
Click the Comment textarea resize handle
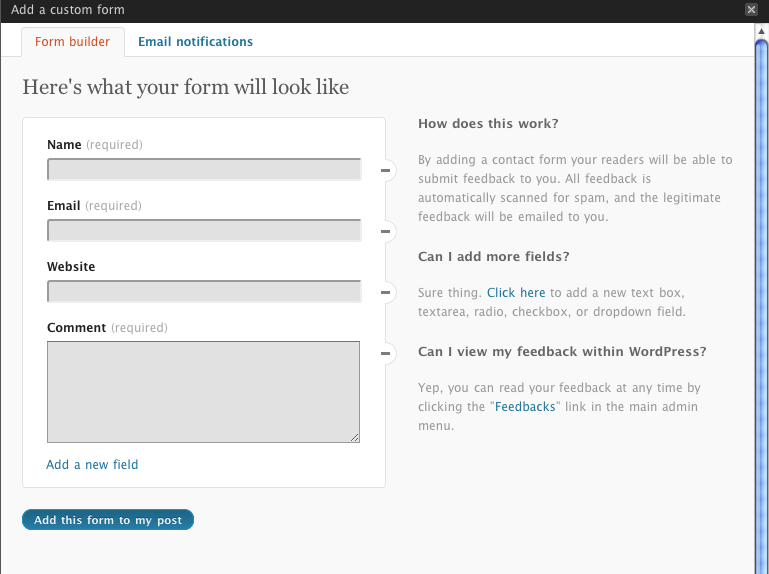click(354, 437)
